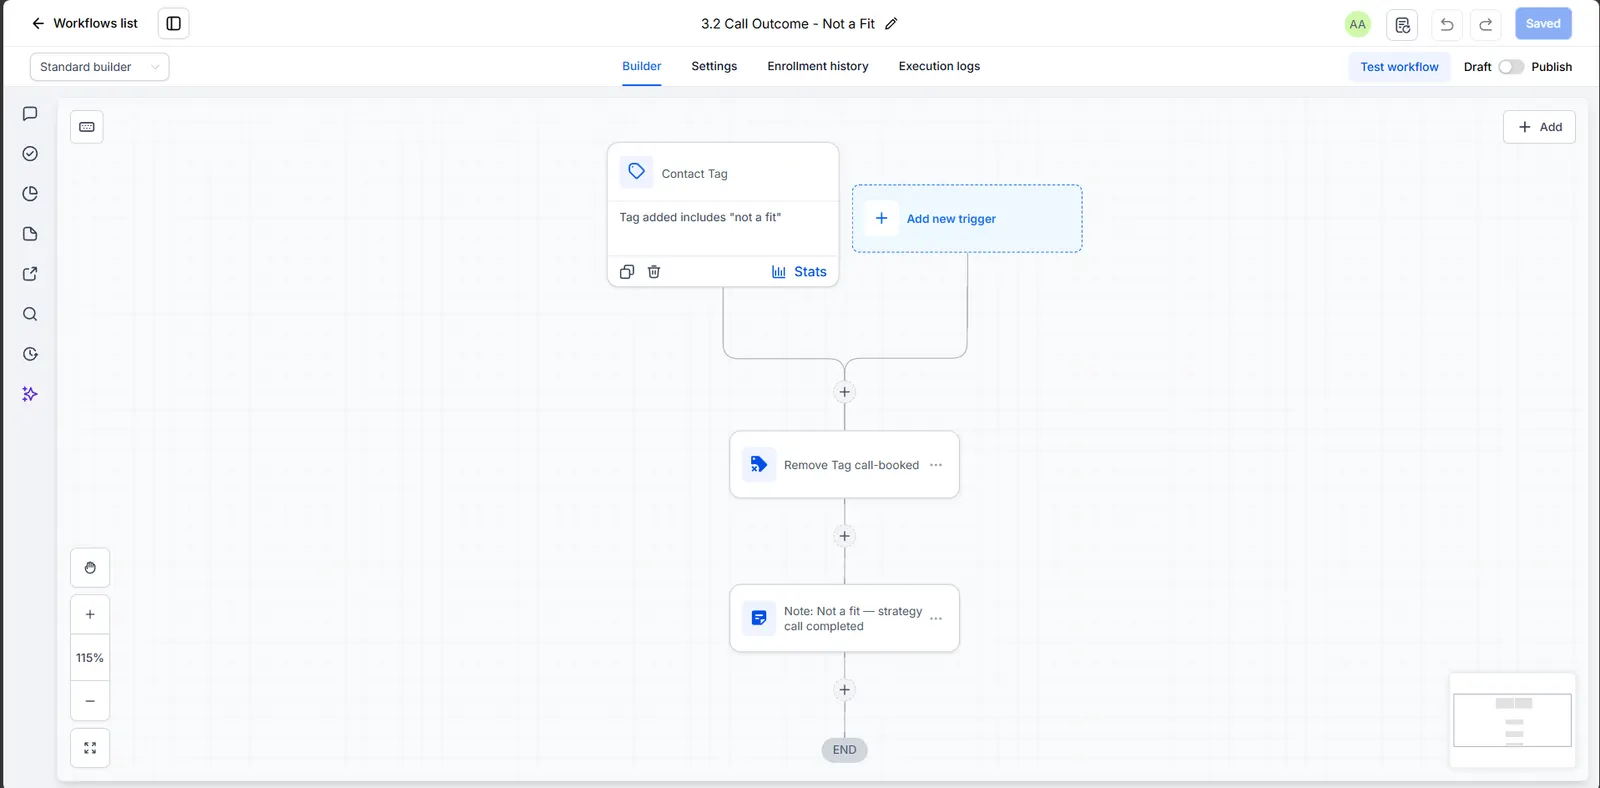Open the Enrollment history tab

click(x=818, y=66)
